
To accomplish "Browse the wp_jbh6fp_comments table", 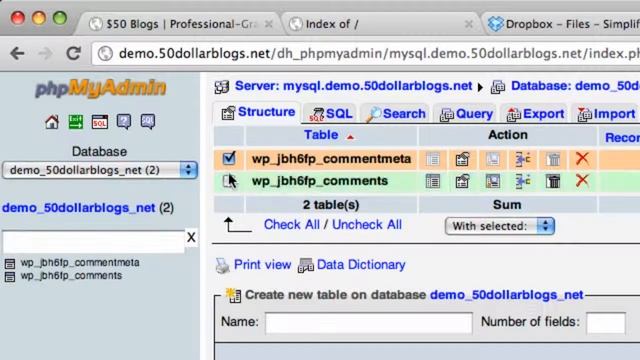I will tap(433, 181).
